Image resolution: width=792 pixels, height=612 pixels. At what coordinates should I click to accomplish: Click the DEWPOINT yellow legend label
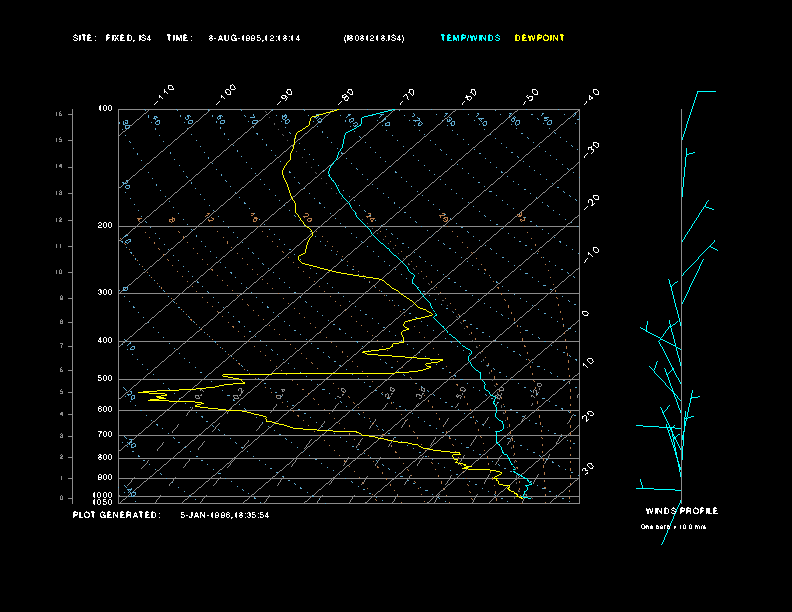pos(539,38)
